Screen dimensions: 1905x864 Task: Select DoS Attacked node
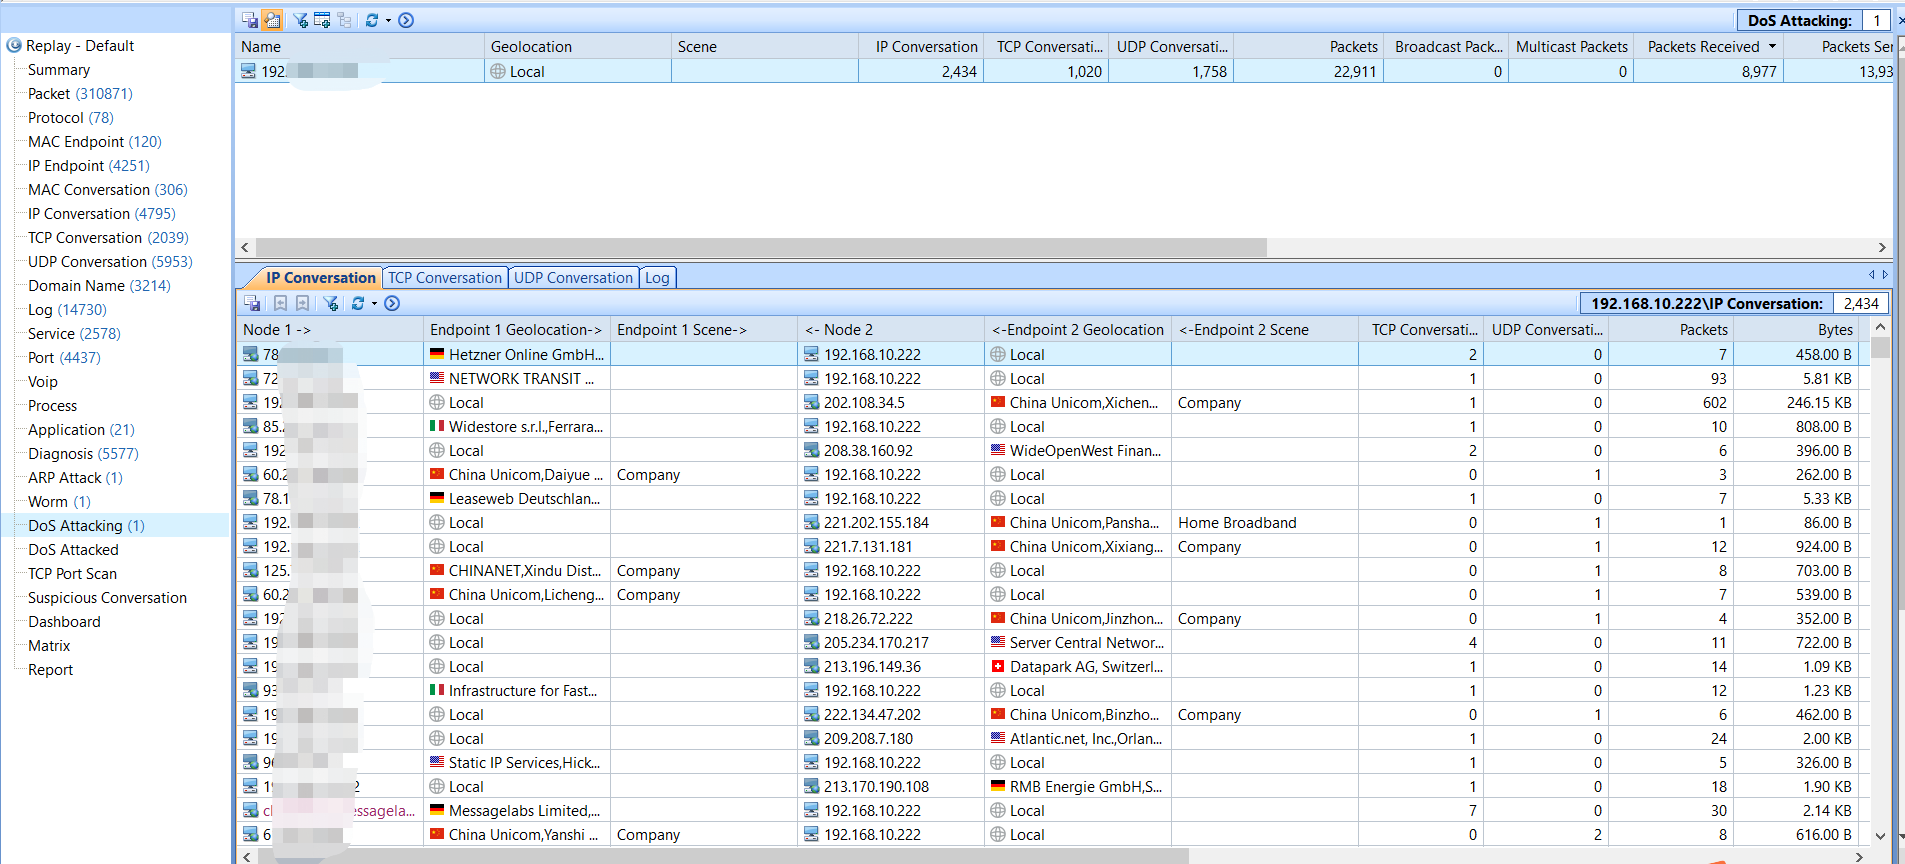[73, 550]
